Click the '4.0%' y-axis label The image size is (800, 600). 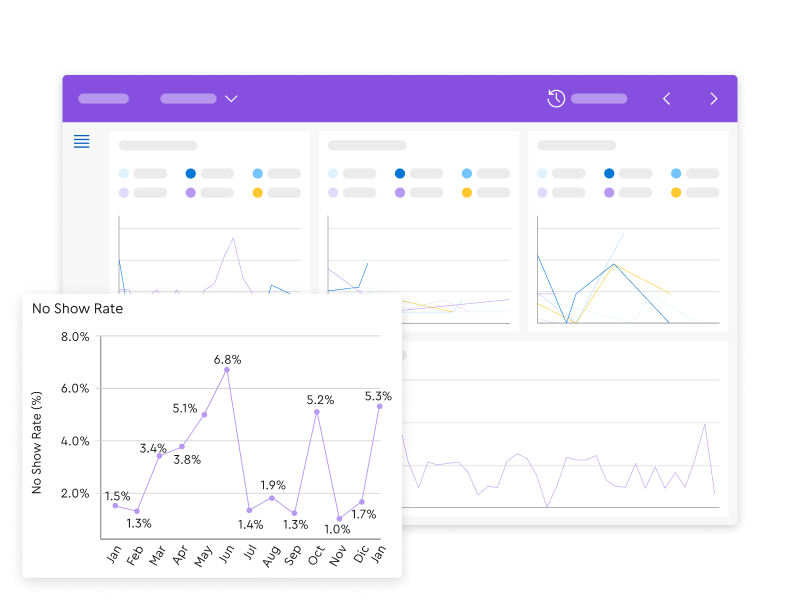(75, 441)
